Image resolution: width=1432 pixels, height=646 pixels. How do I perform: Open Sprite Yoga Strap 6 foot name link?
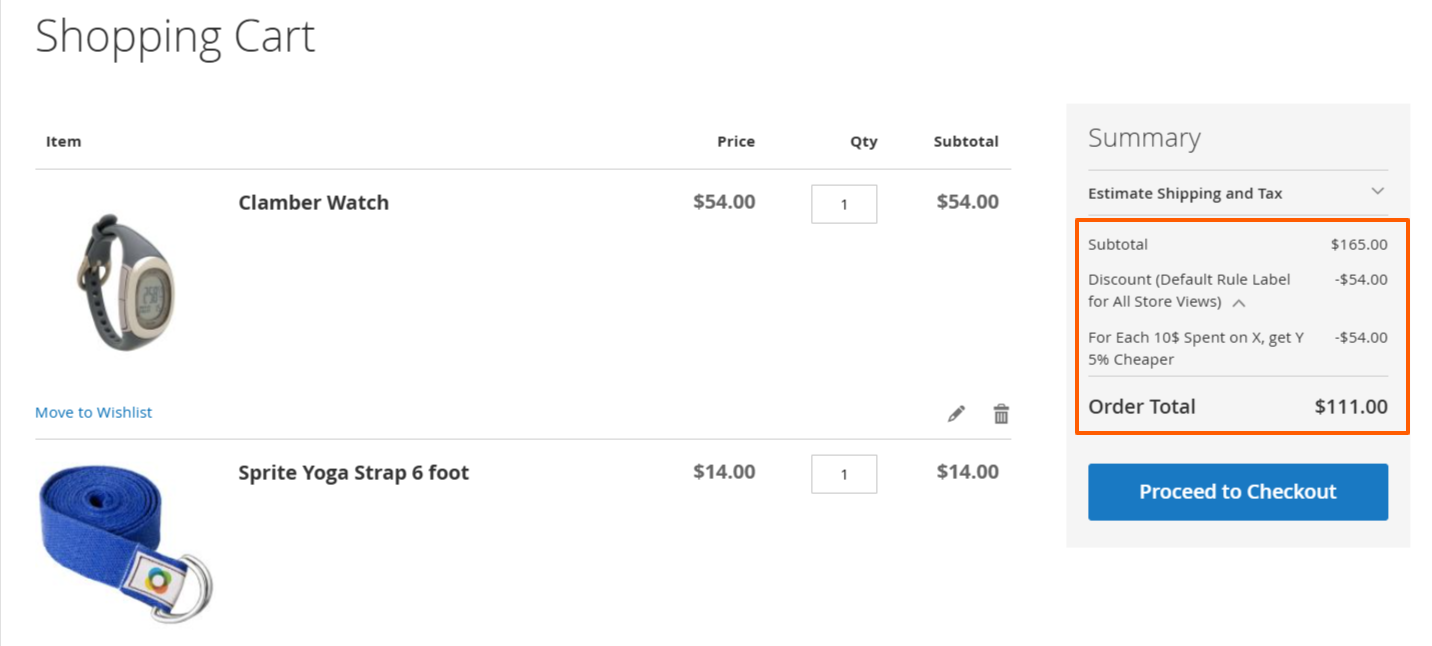pyautogui.click(x=354, y=472)
